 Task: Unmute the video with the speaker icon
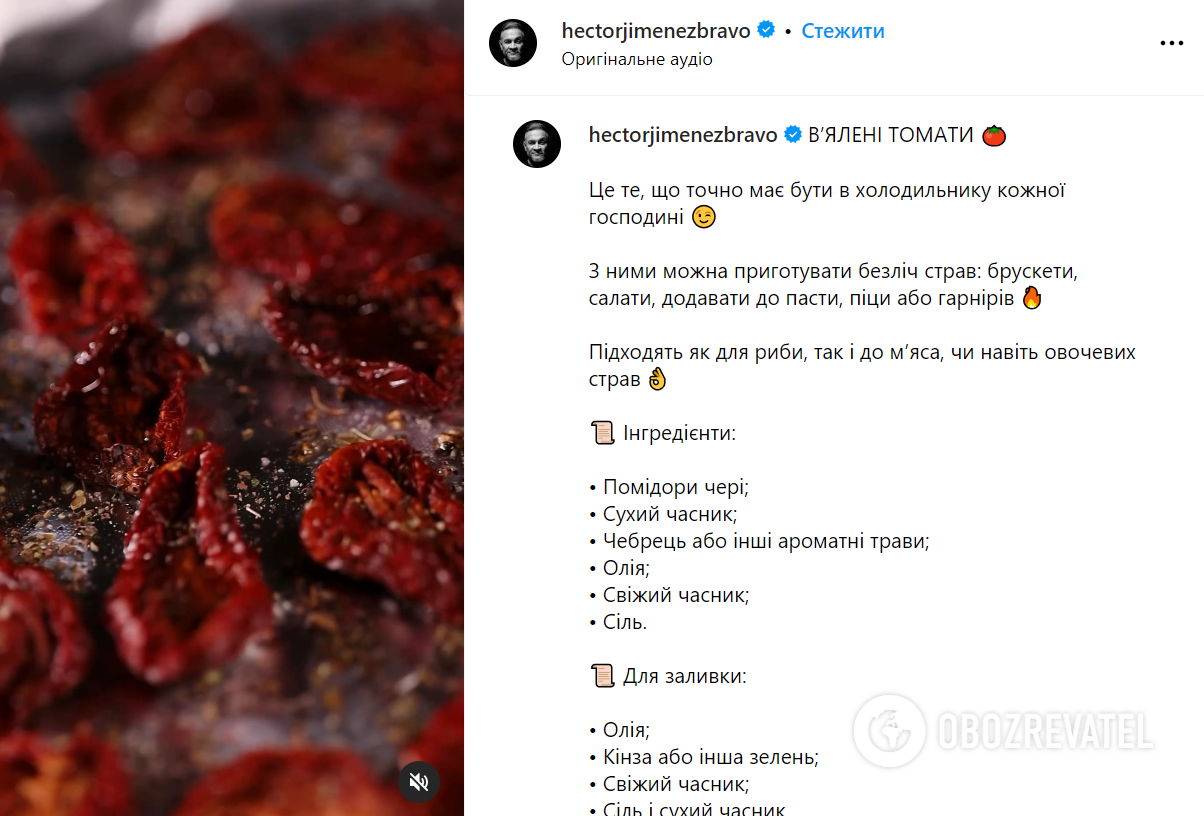[x=420, y=781]
